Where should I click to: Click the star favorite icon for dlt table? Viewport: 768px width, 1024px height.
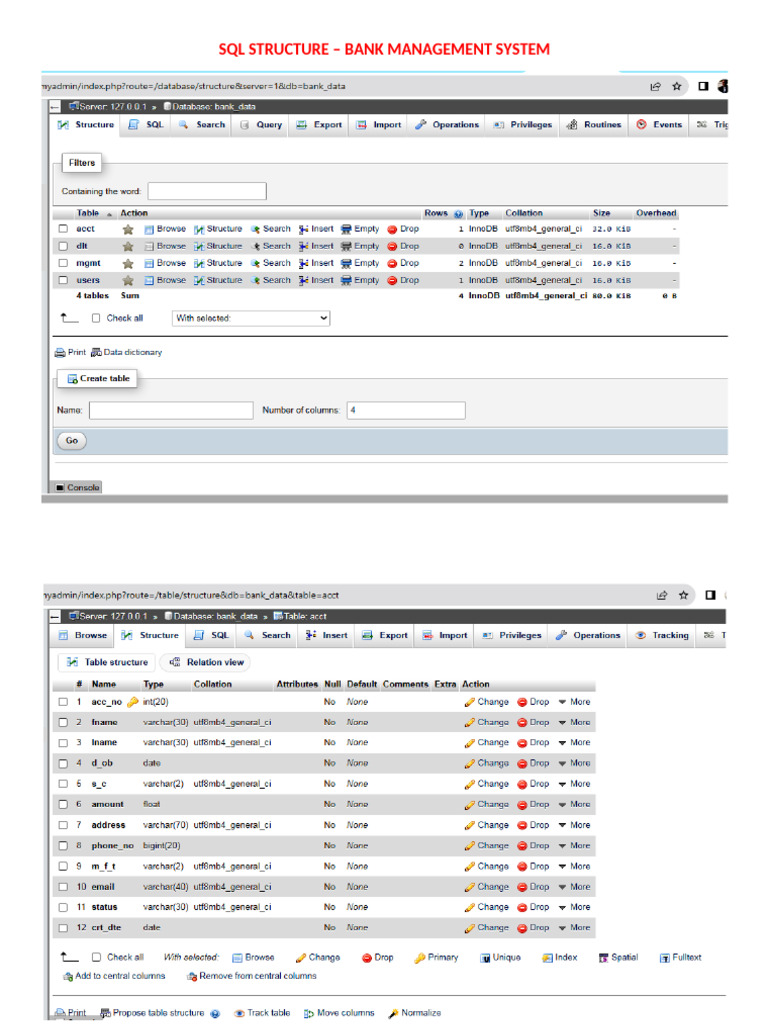tap(128, 246)
